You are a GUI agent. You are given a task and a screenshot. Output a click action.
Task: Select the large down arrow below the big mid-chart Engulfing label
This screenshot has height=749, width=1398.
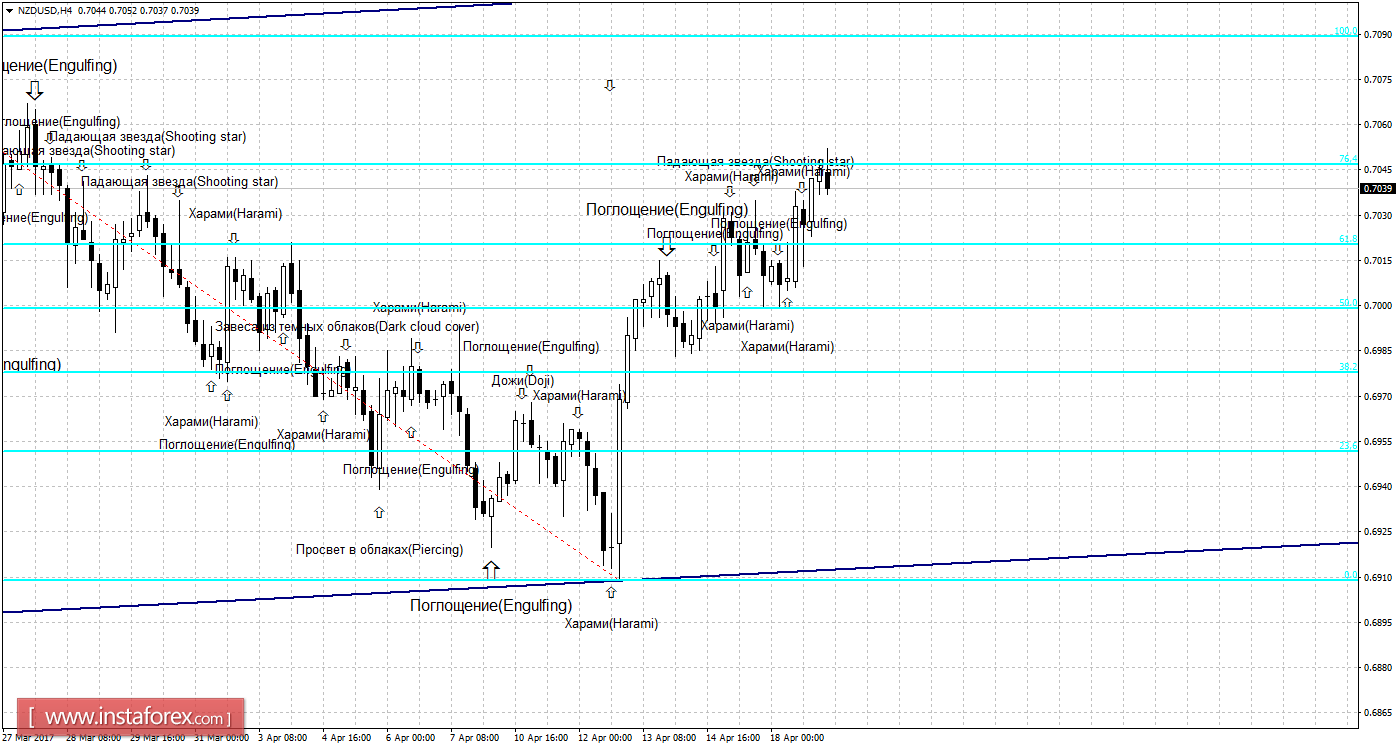click(667, 246)
